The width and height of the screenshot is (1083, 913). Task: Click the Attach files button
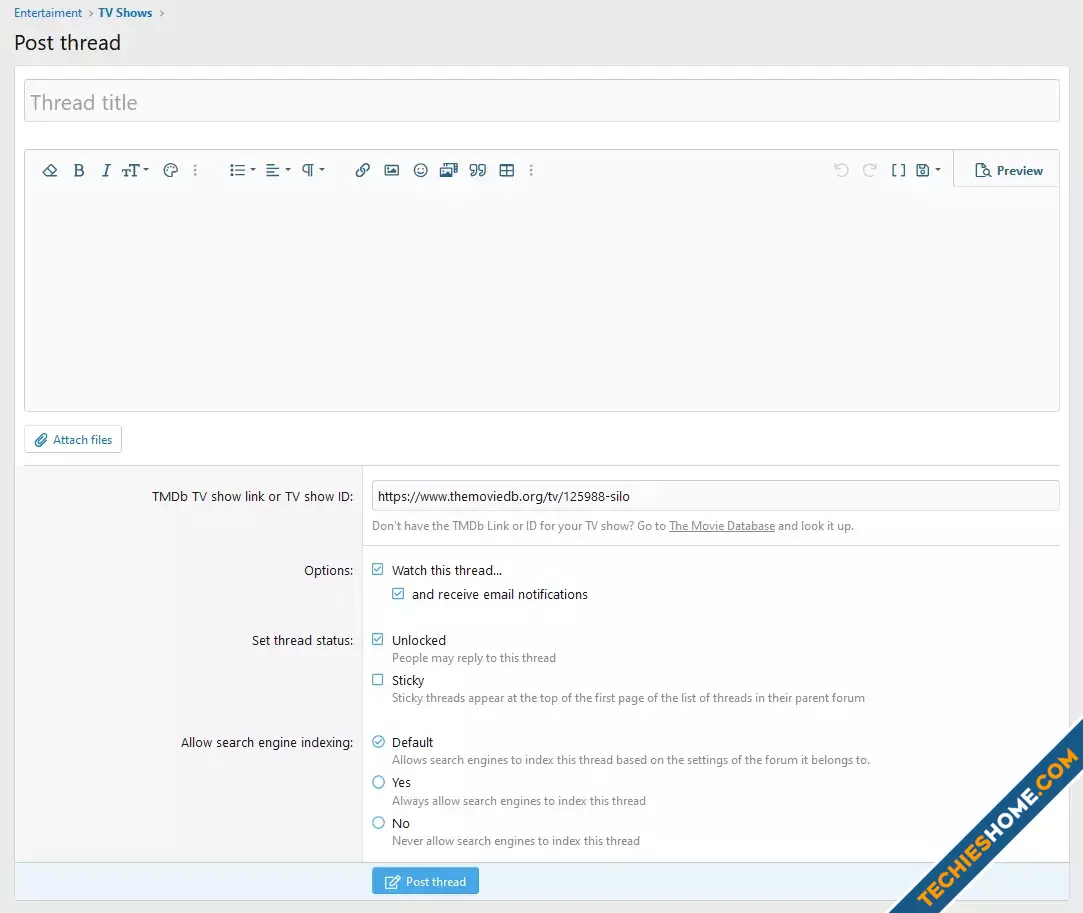click(73, 439)
